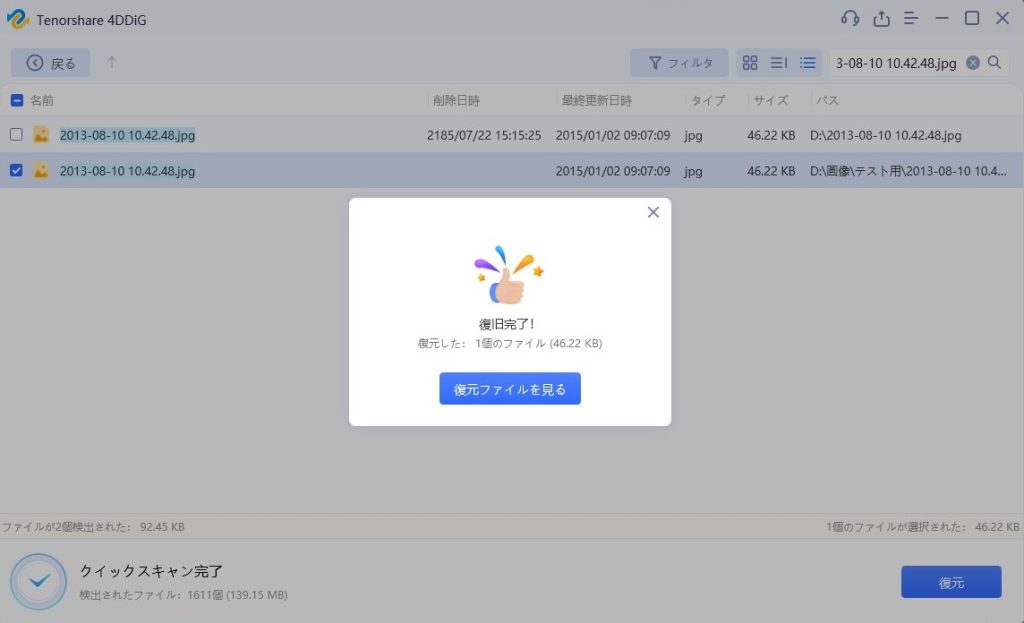Image resolution: width=1024 pixels, height=623 pixels.
Task: Check the first 2013-08-10 10.42.48.jpg file
Action: [16, 135]
